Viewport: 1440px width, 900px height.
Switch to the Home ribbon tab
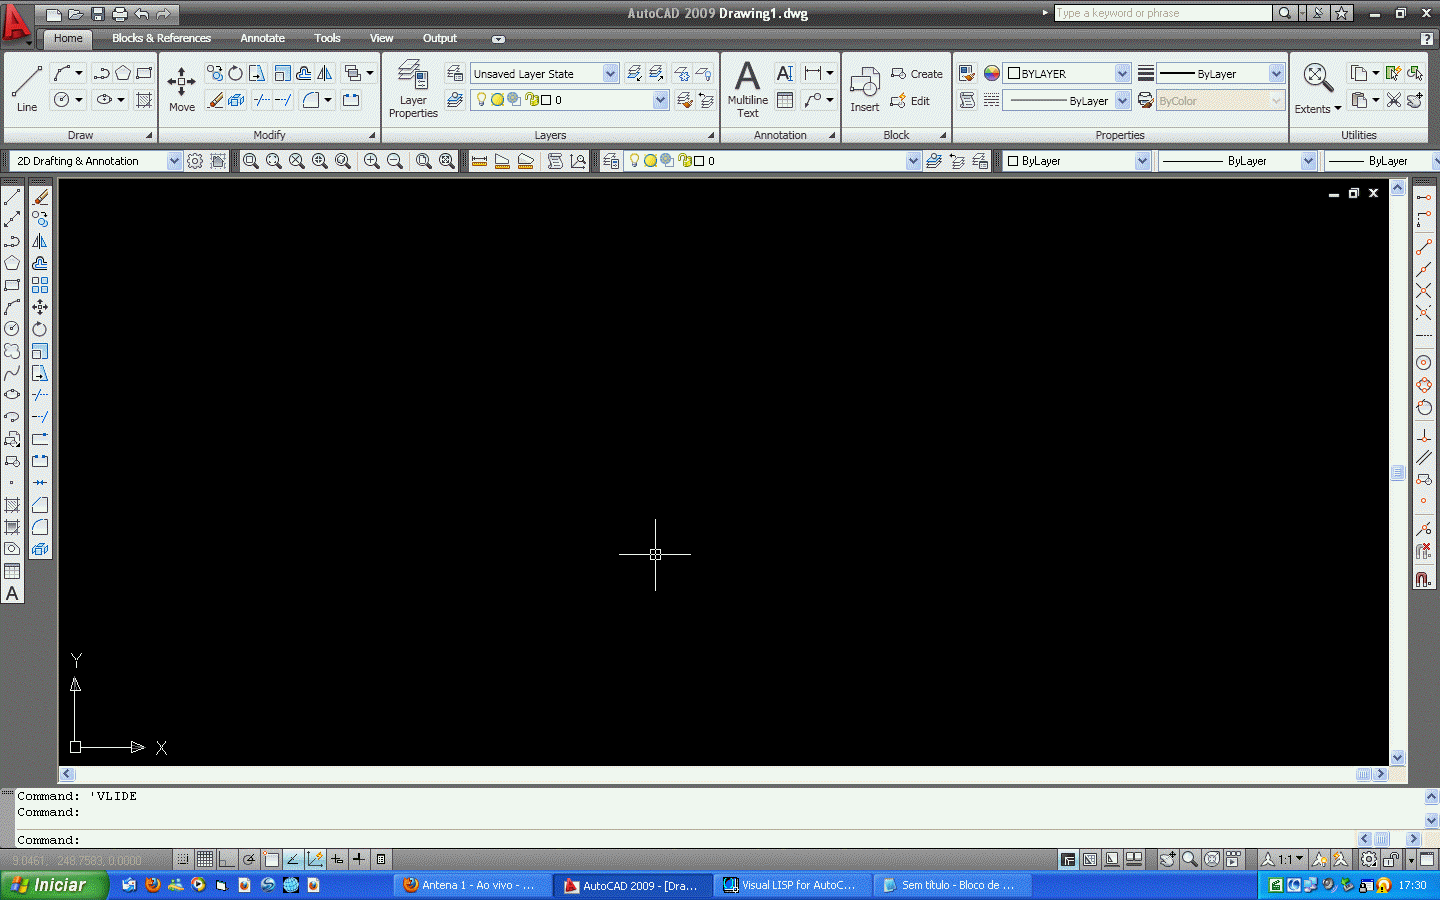(68, 38)
